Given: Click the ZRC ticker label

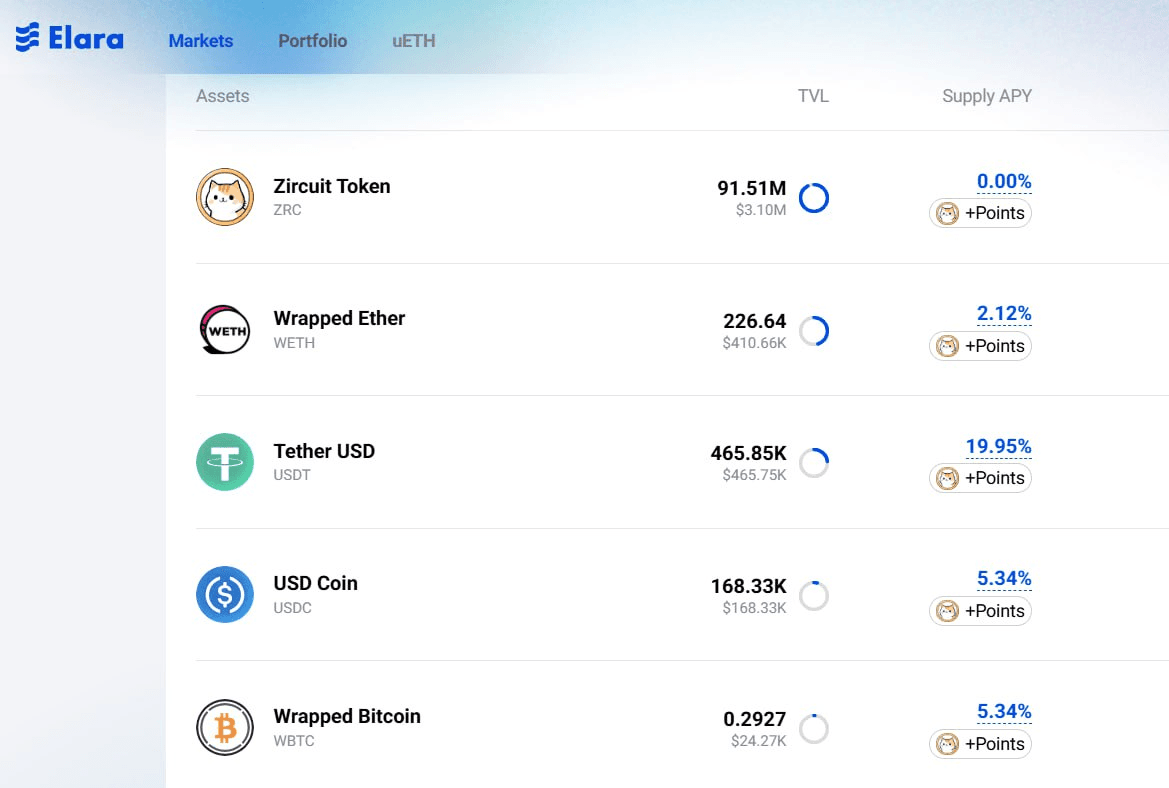Looking at the screenshot, I should (288, 210).
